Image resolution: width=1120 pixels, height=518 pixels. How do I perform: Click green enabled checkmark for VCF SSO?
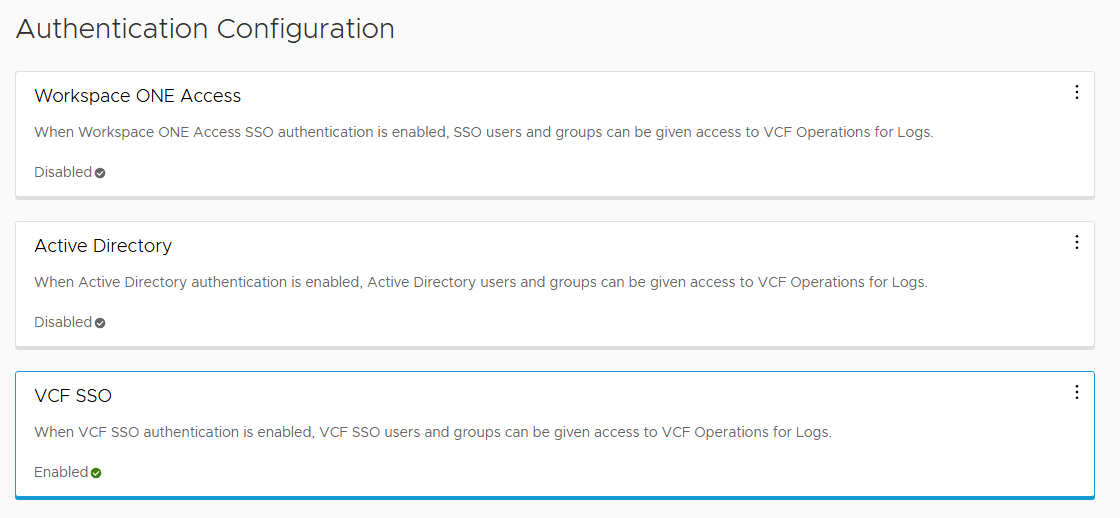pyautogui.click(x=96, y=473)
